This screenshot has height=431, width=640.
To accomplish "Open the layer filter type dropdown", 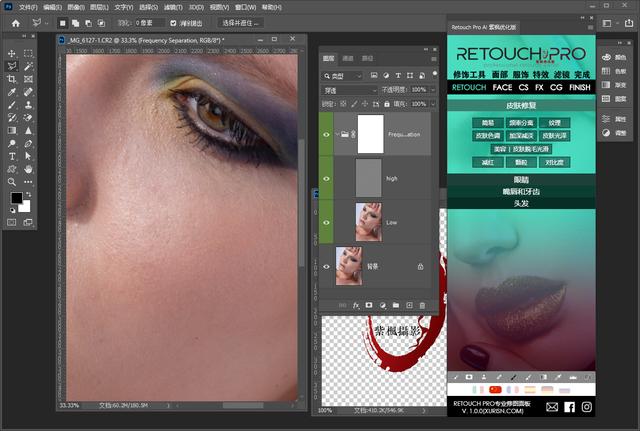I will point(342,76).
